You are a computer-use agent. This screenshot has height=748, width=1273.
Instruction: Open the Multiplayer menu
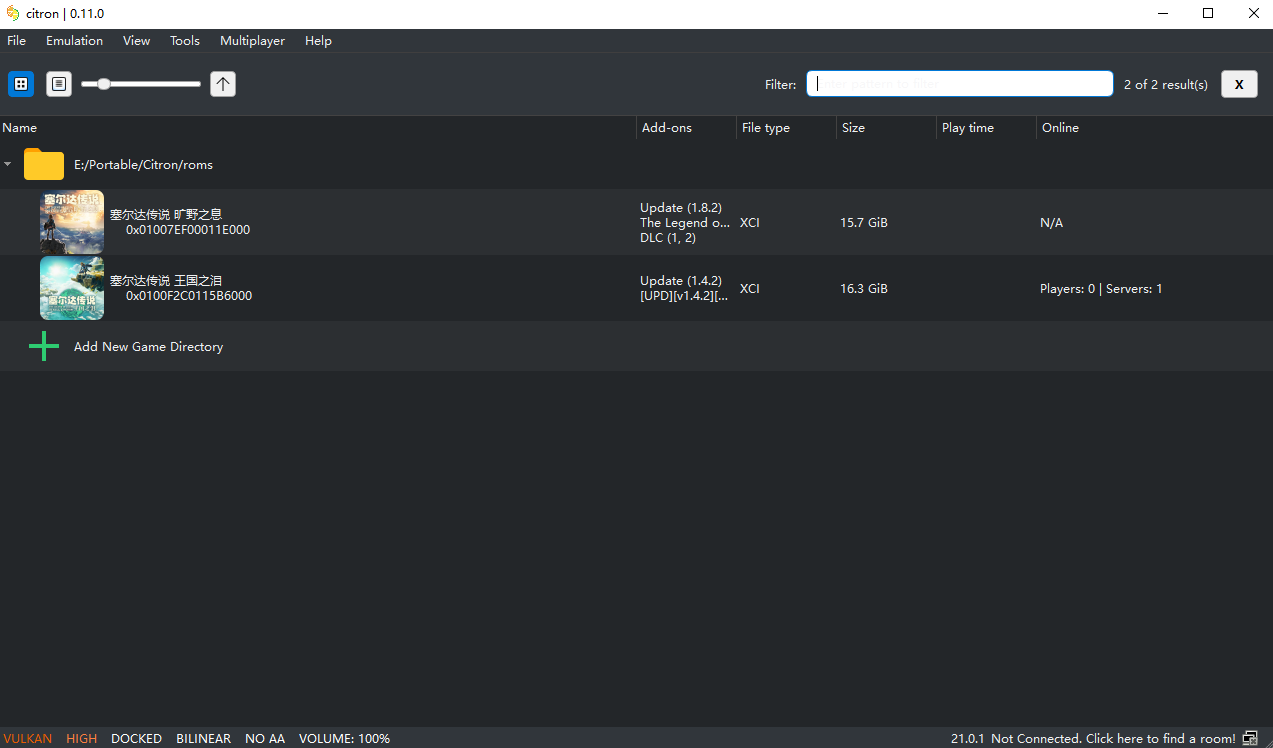pos(252,41)
